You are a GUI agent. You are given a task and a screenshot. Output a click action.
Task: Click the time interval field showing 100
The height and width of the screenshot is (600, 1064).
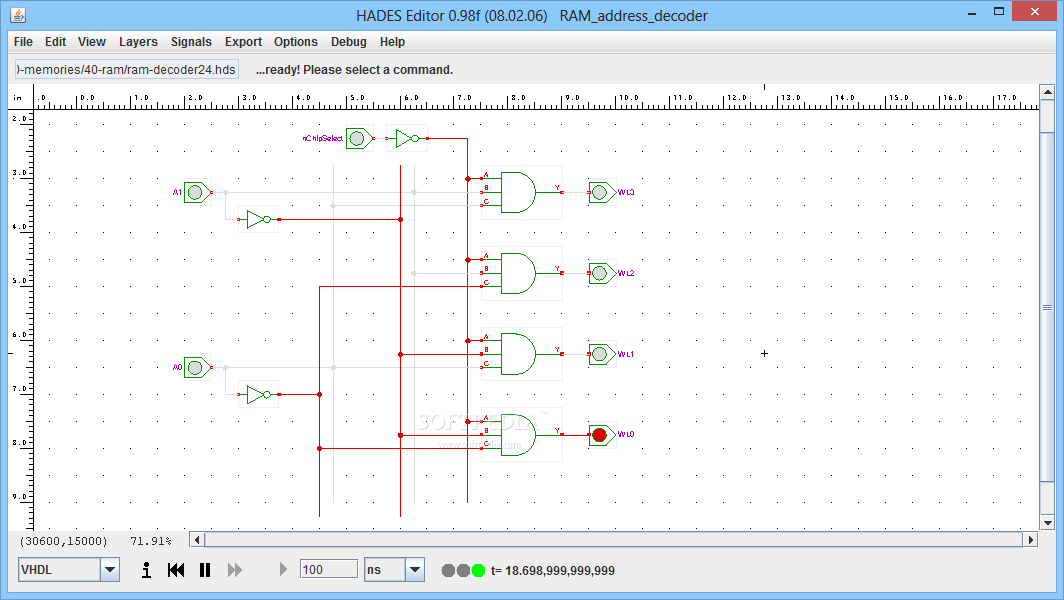328,569
